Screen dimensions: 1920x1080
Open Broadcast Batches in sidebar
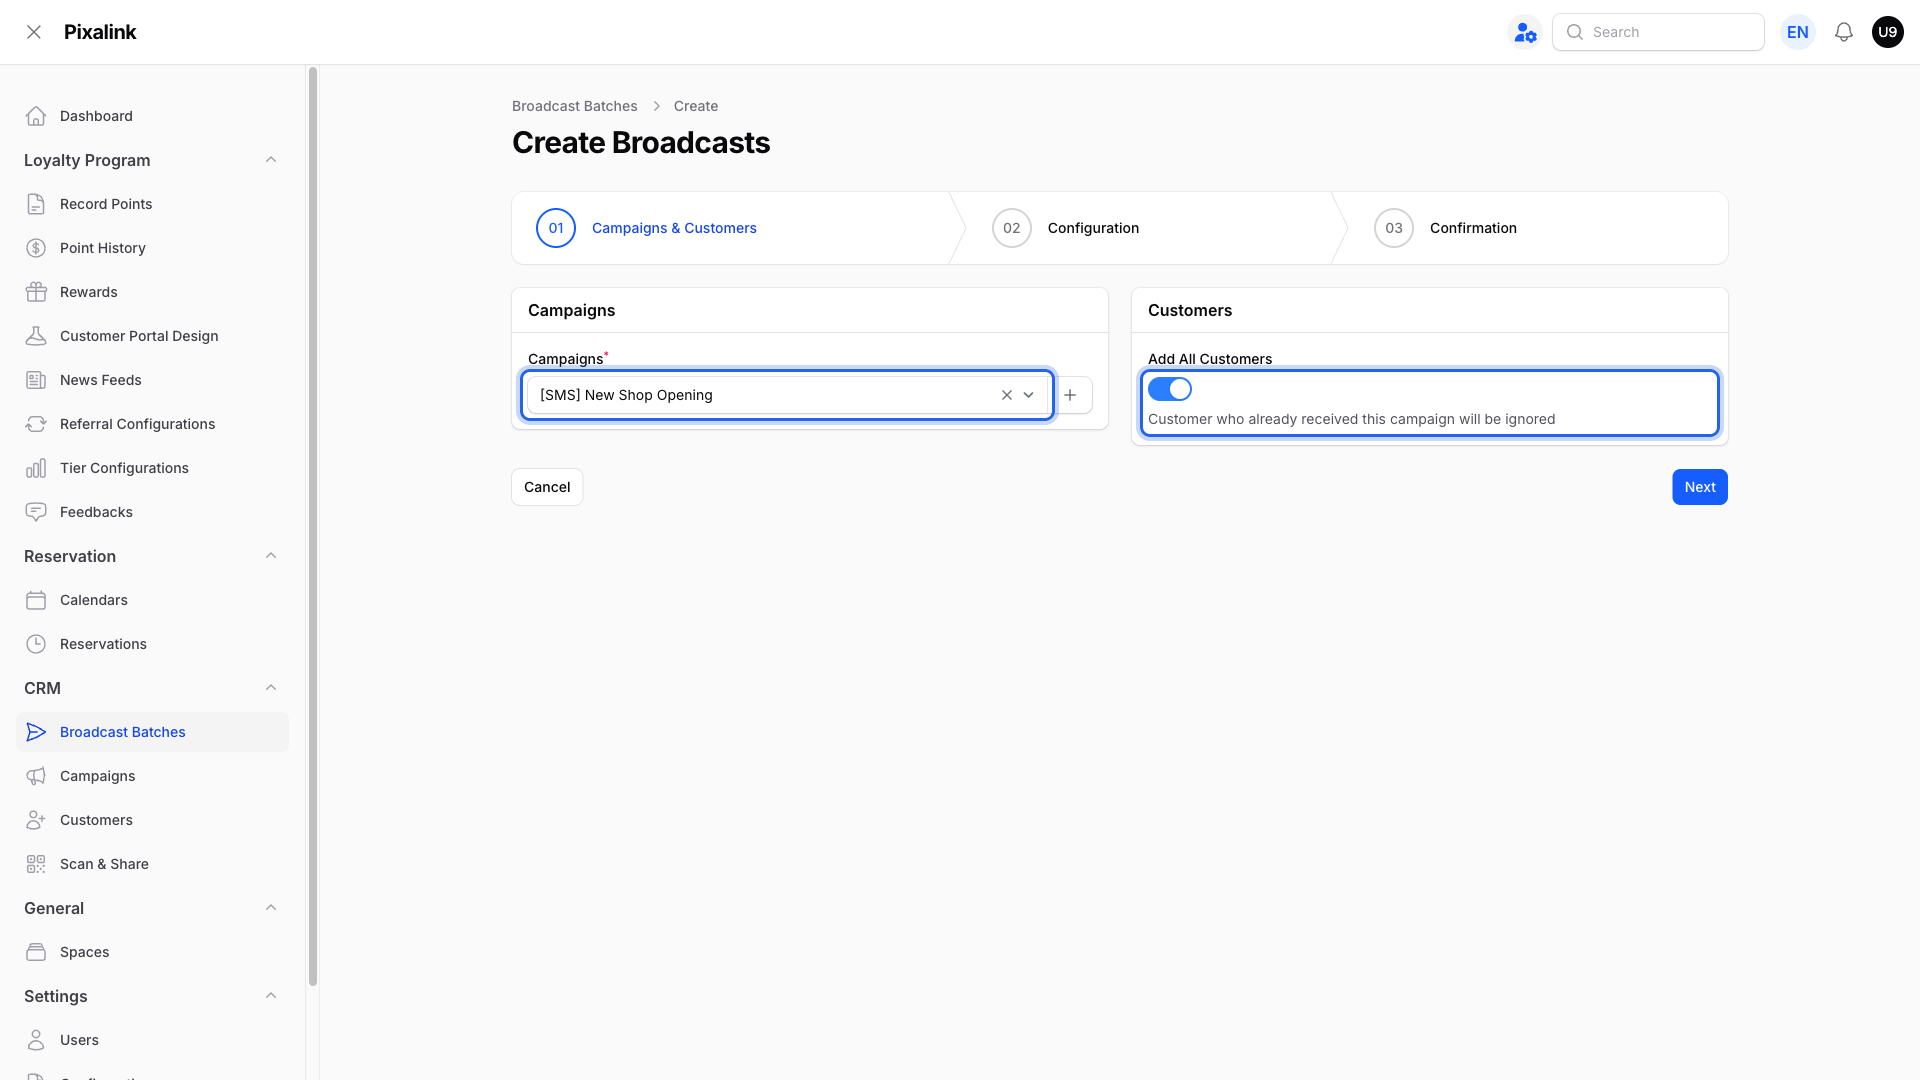pos(152,732)
